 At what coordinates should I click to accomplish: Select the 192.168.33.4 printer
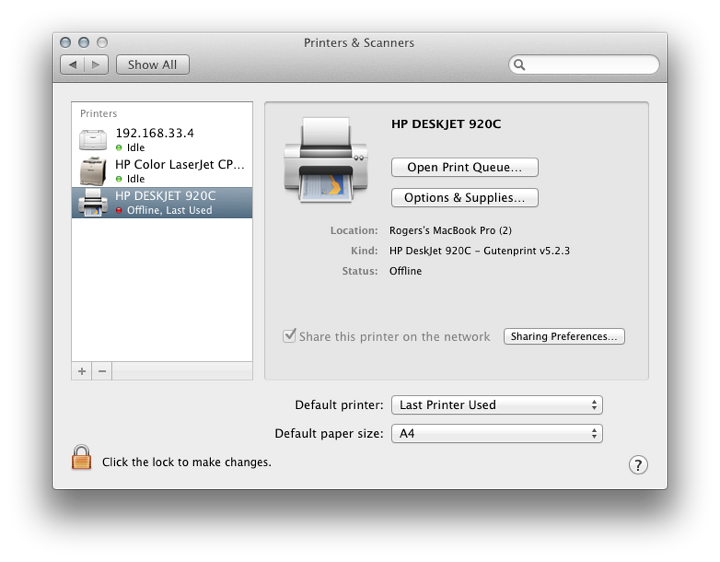162,140
